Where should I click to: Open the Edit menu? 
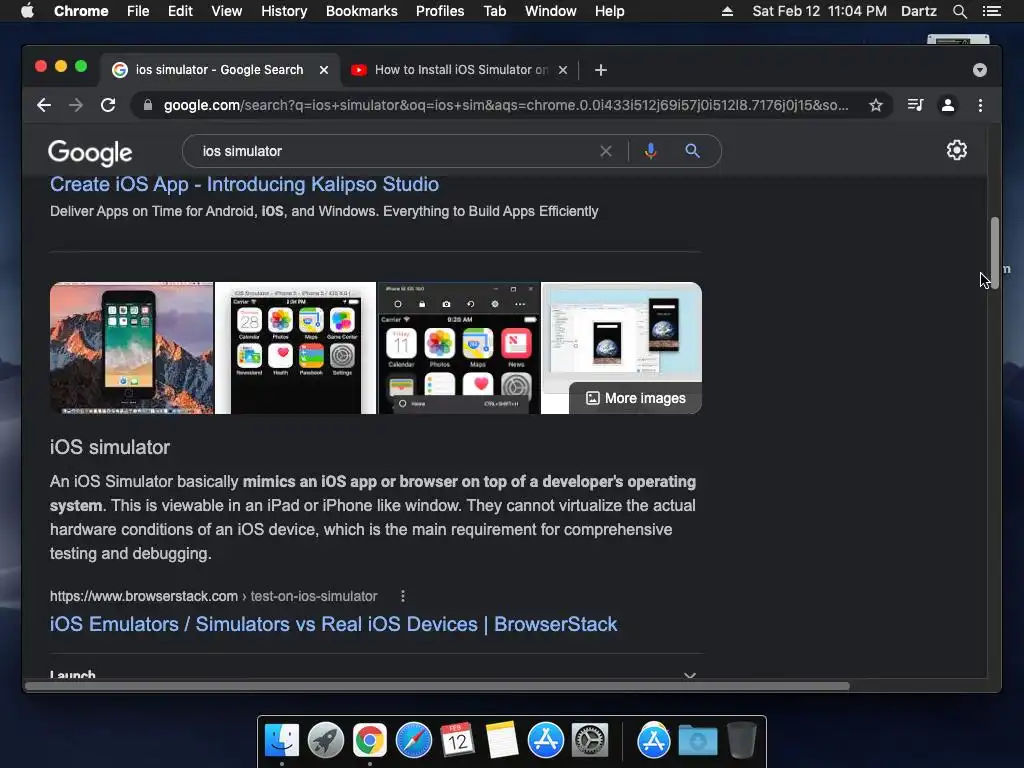point(180,11)
